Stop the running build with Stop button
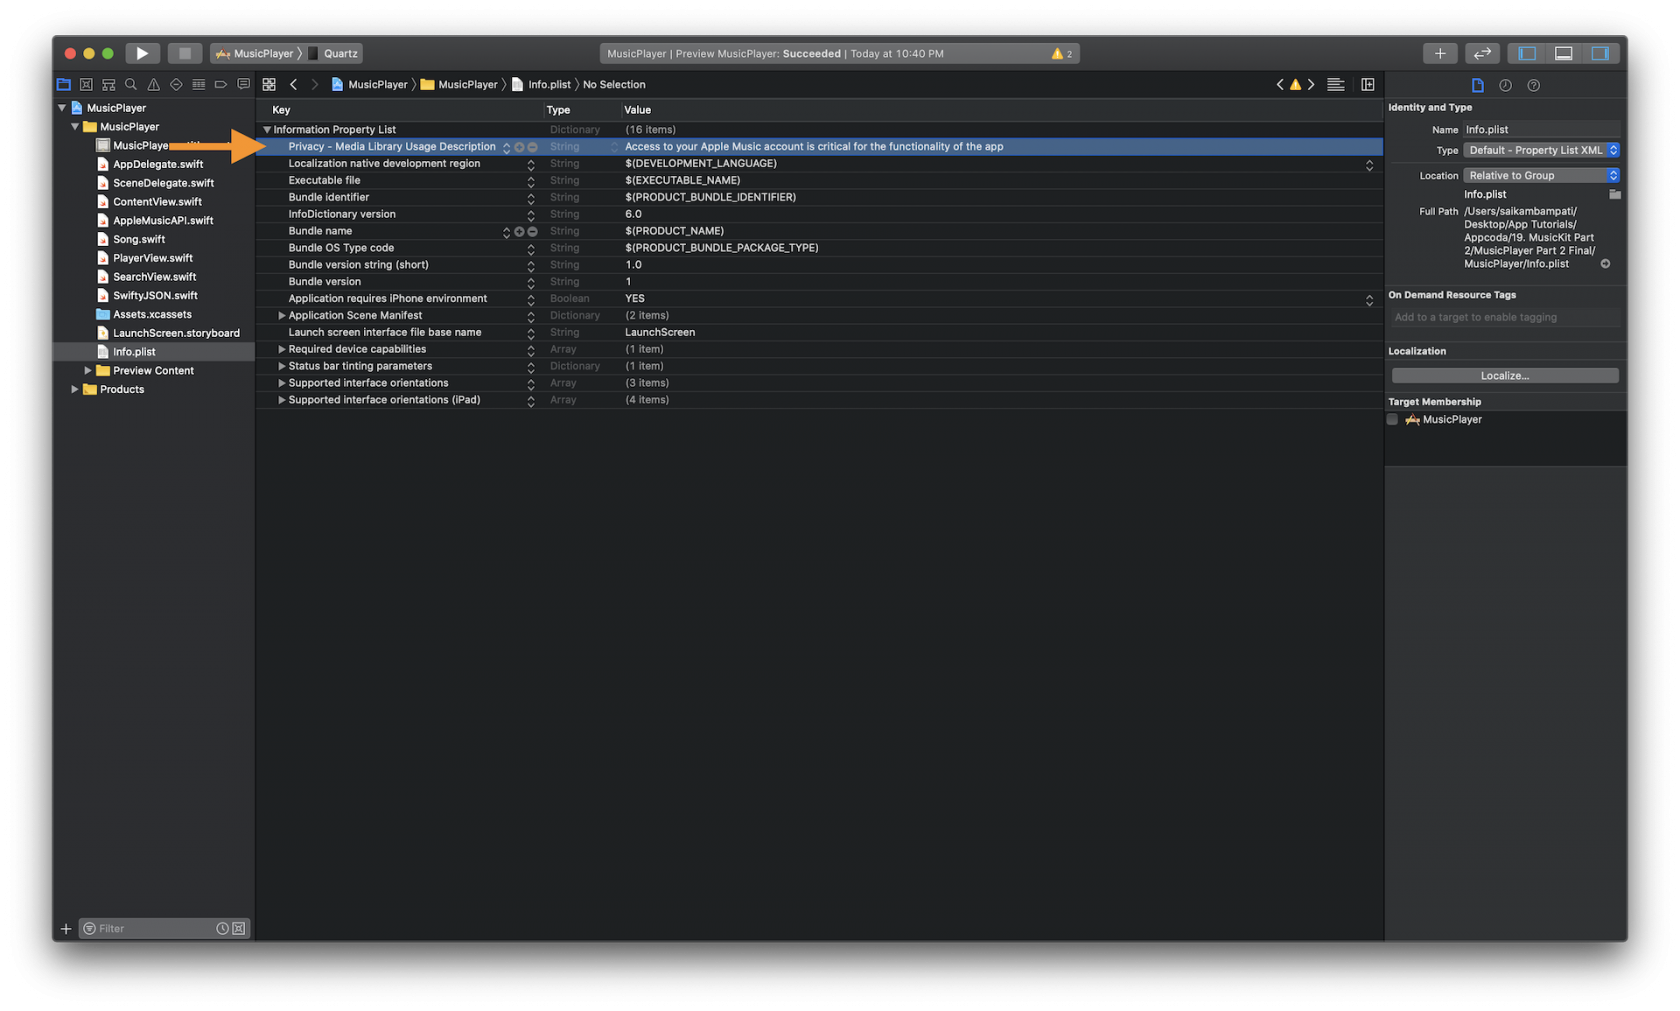 pyautogui.click(x=184, y=52)
